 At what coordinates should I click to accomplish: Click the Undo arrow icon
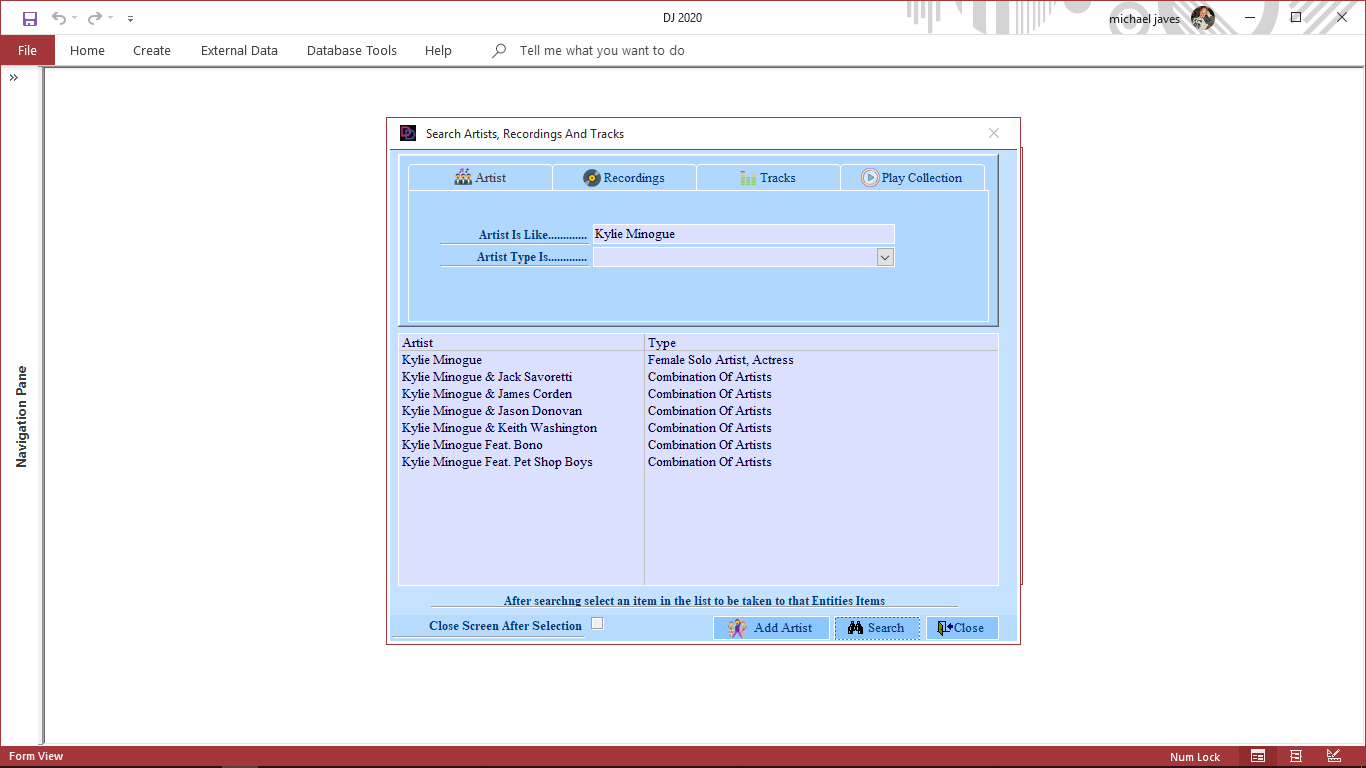coord(59,18)
